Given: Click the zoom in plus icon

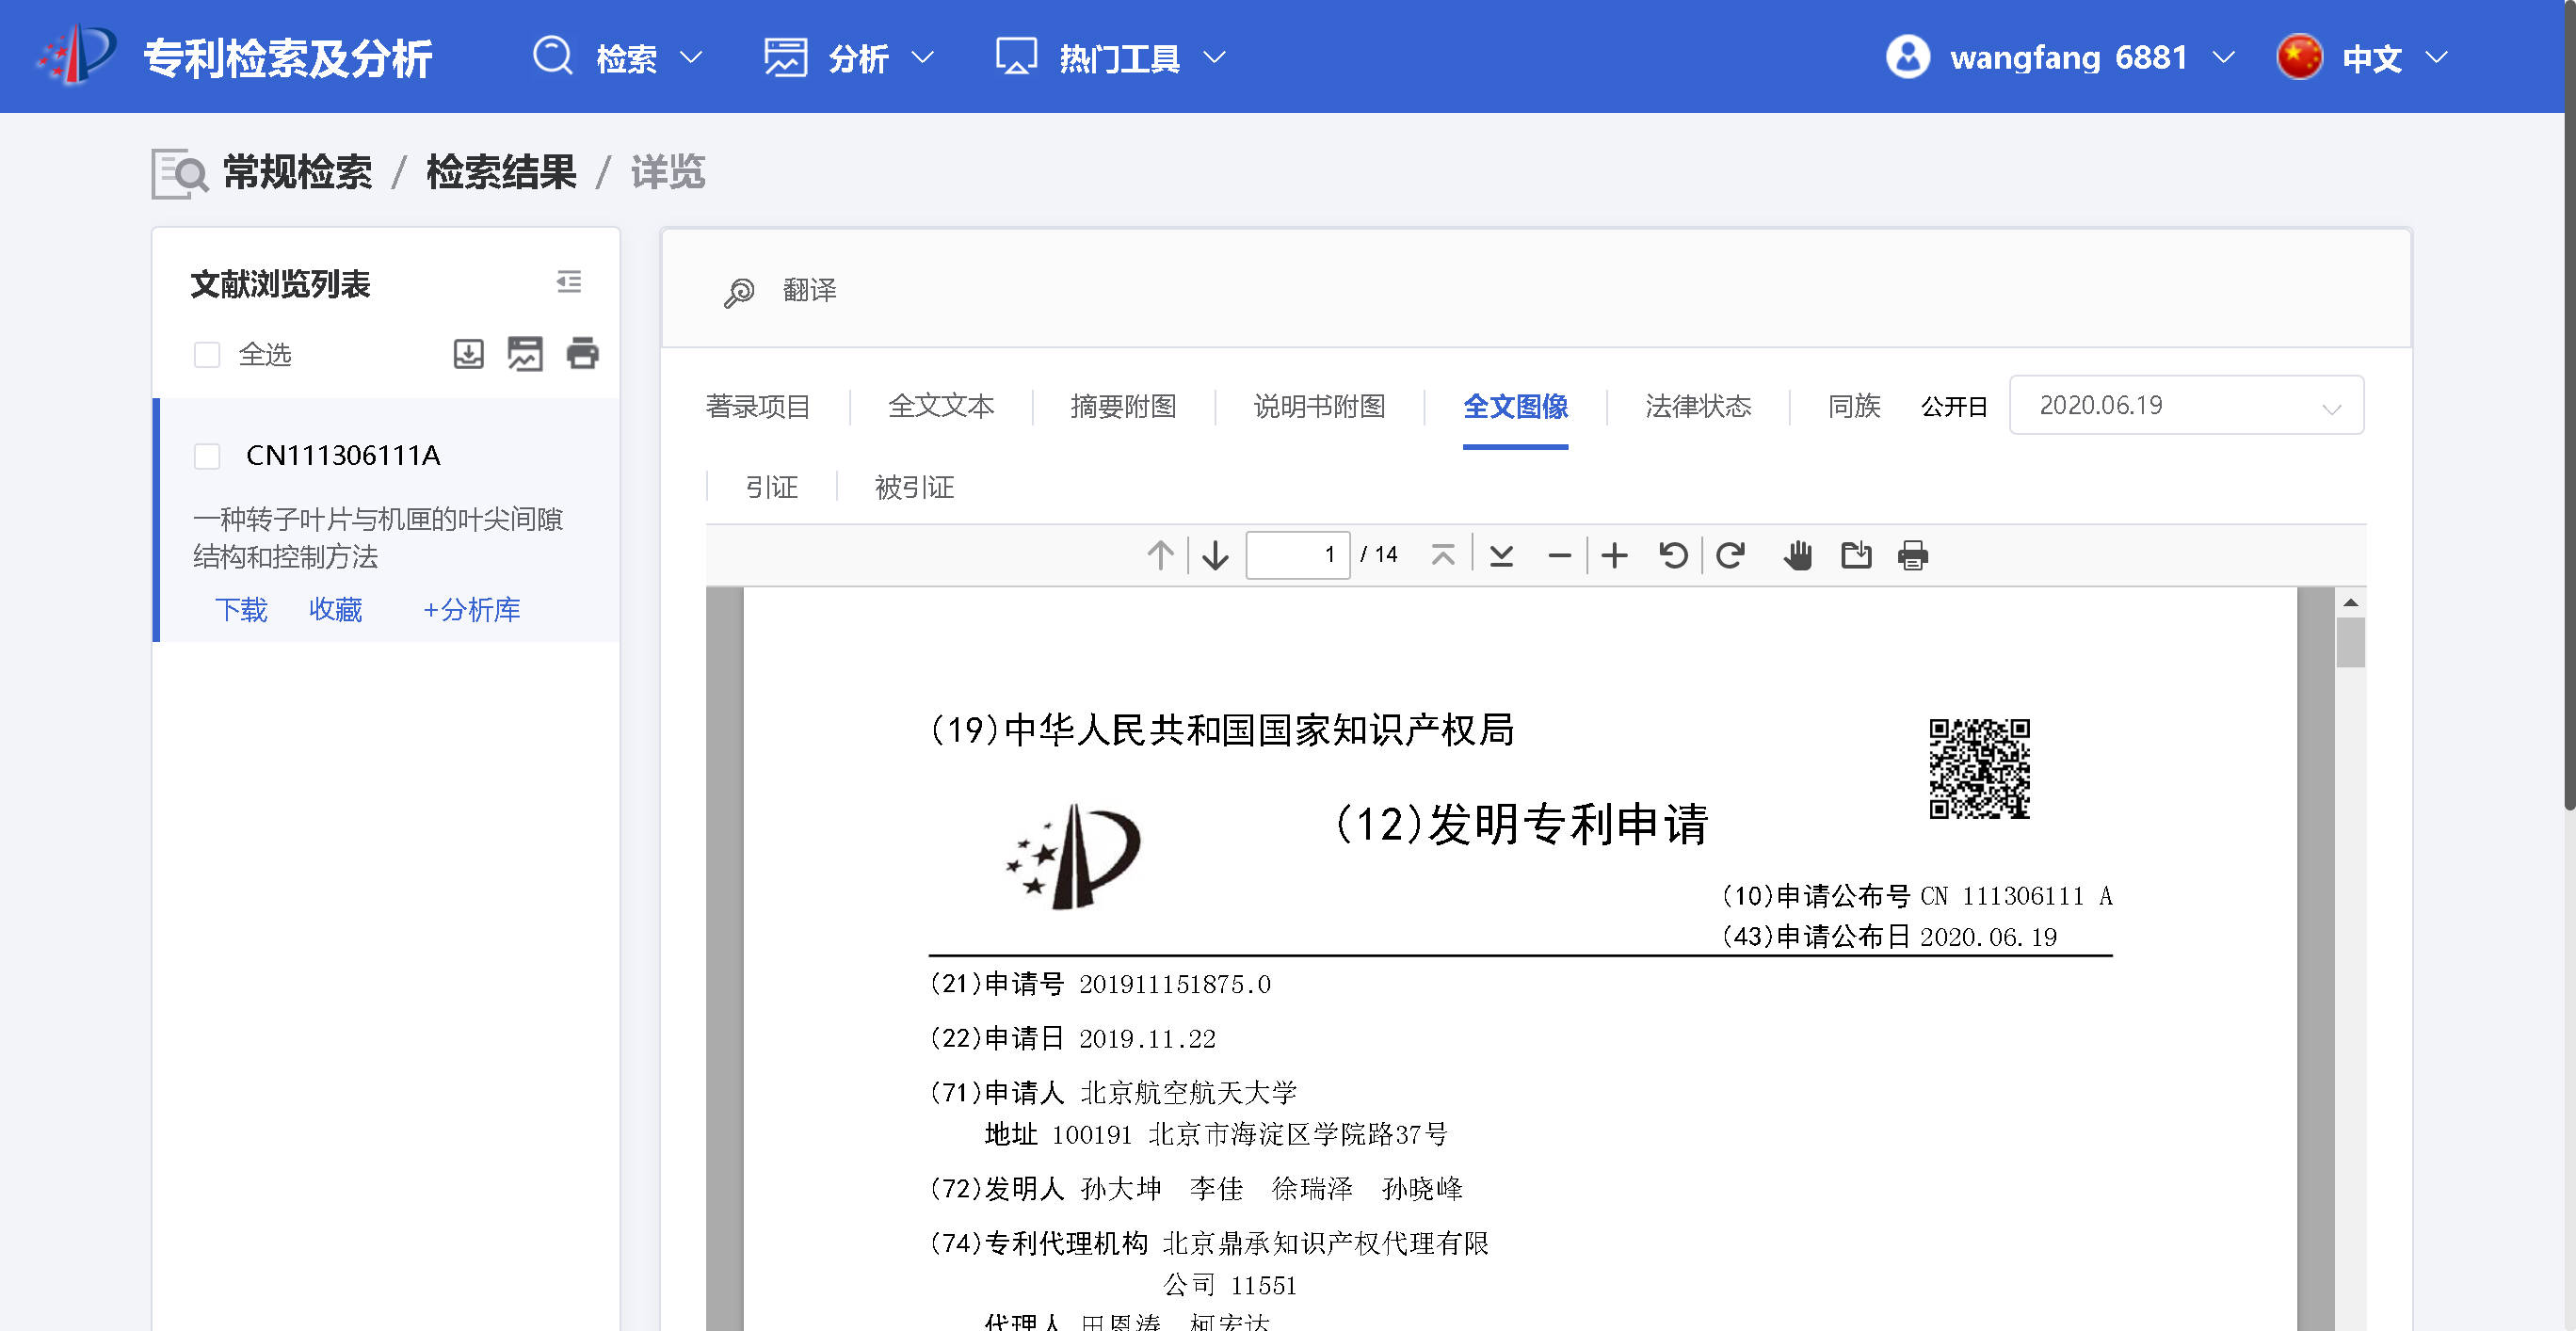Looking at the screenshot, I should point(1614,555).
